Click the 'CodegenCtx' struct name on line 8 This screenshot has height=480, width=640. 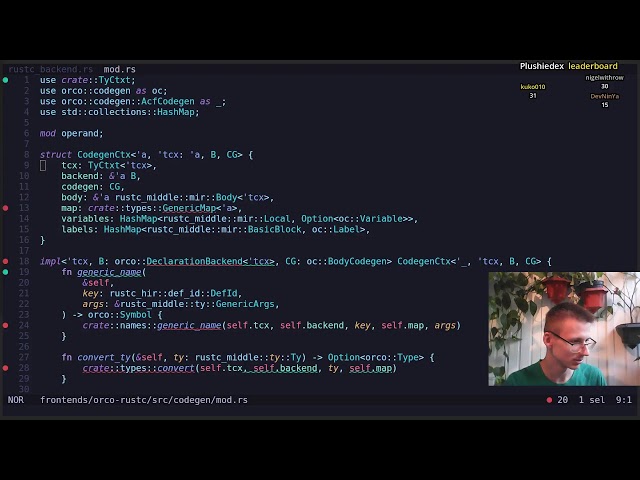(104, 155)
